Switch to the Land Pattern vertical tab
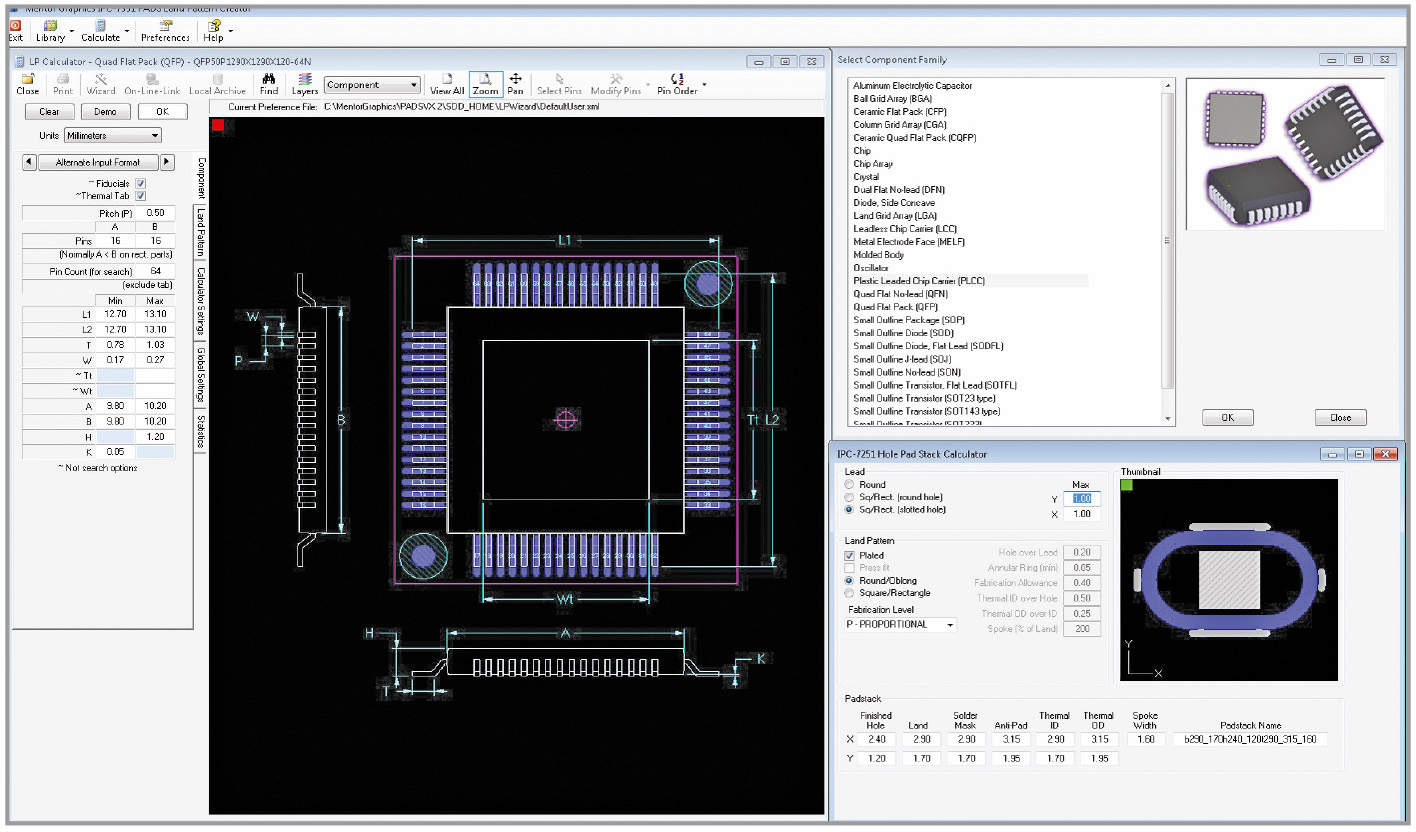 pyautogui.click(x=201, y=231)
